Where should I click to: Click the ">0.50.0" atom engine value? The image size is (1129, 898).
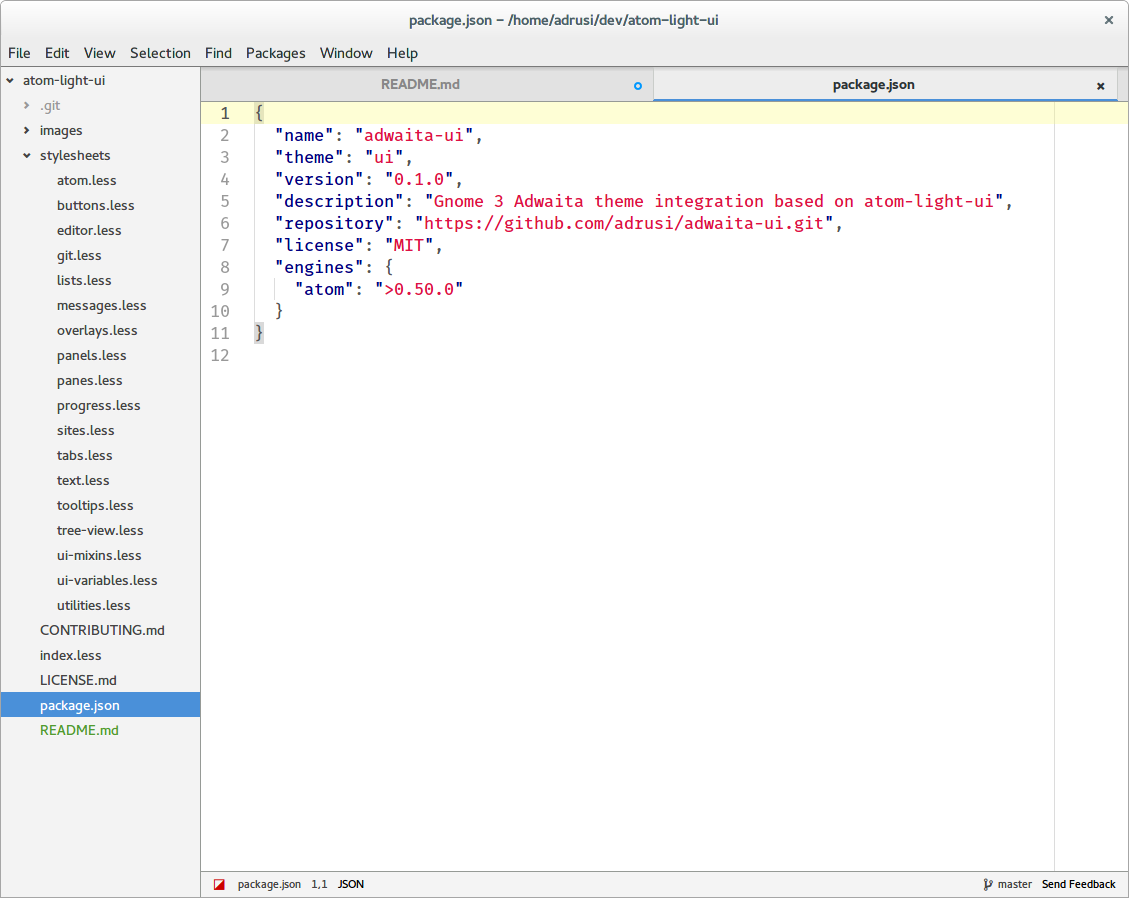(x=419, y=289)
